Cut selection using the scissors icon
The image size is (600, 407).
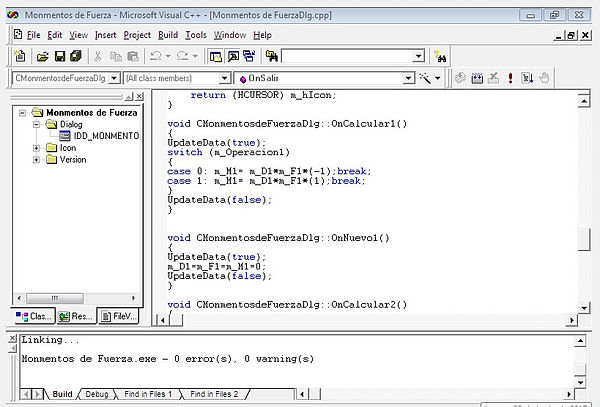[x=98, y=57]
